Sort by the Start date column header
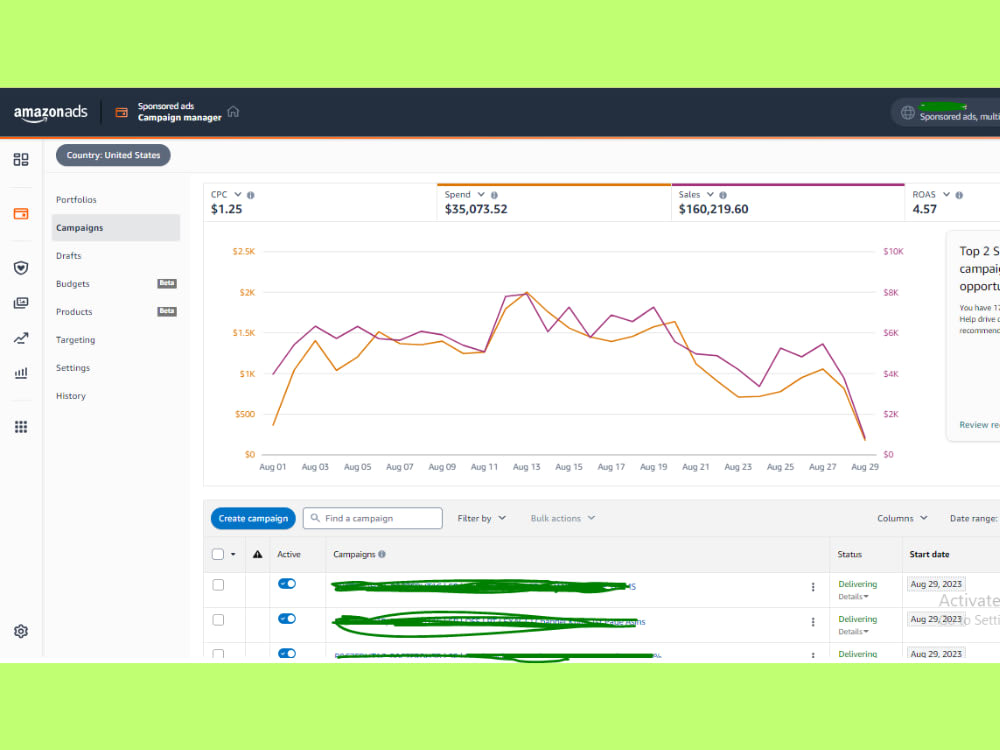 (x=929, y=554)
